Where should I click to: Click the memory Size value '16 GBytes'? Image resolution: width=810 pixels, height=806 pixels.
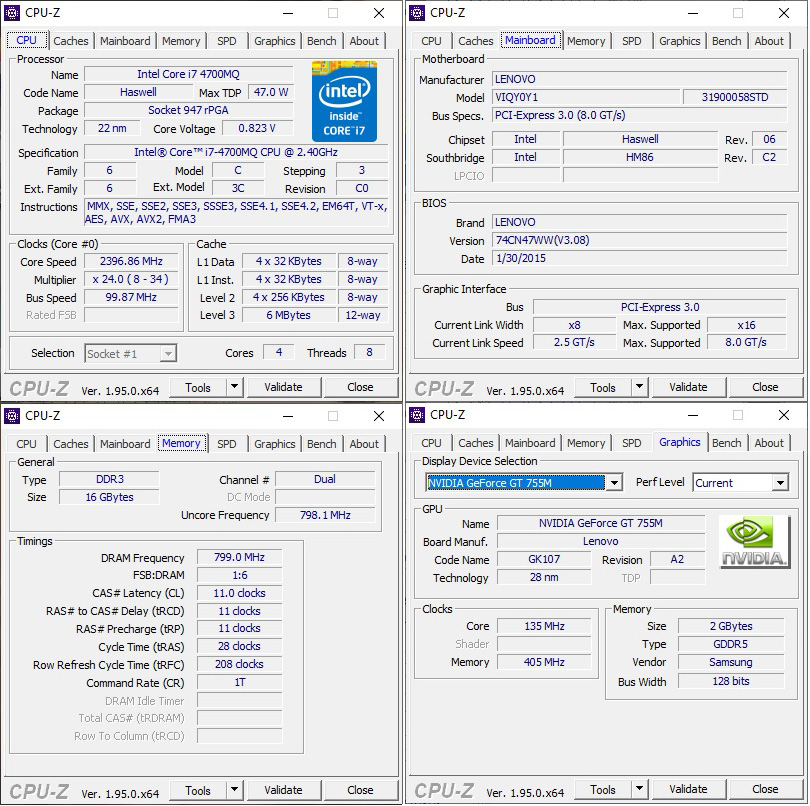[x=109, y=497]
